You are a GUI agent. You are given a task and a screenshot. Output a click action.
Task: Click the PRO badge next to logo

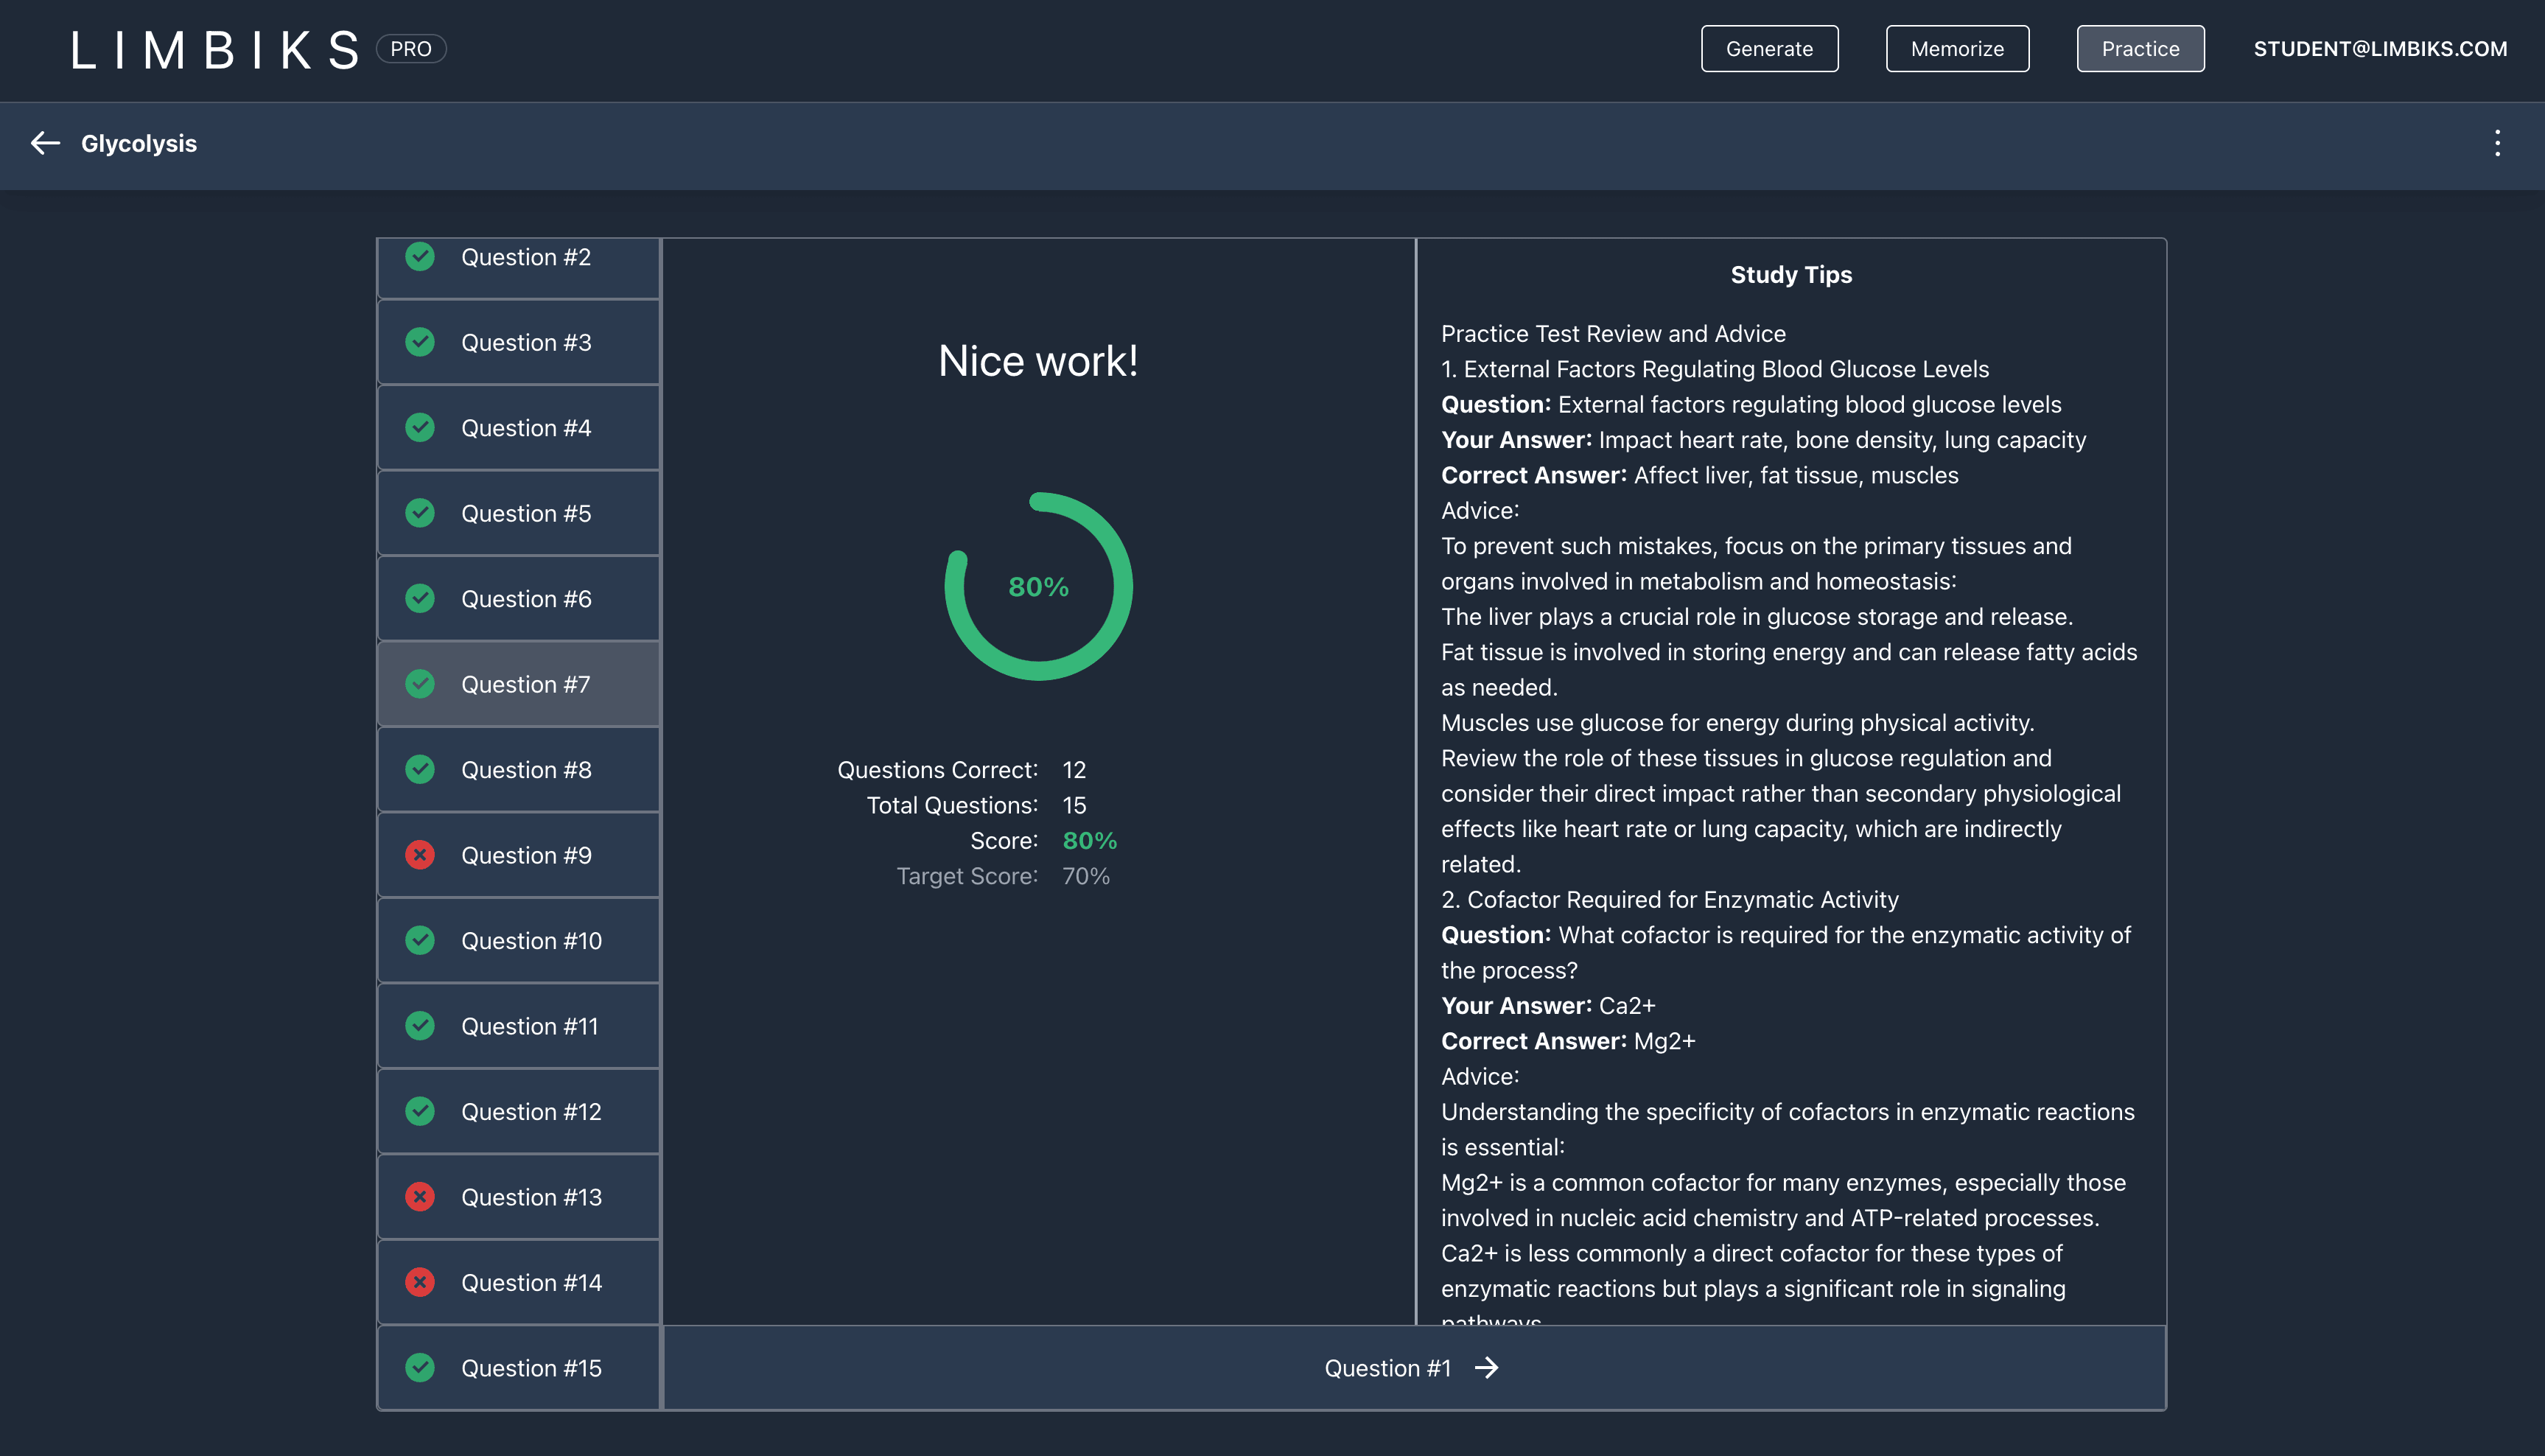410,49
